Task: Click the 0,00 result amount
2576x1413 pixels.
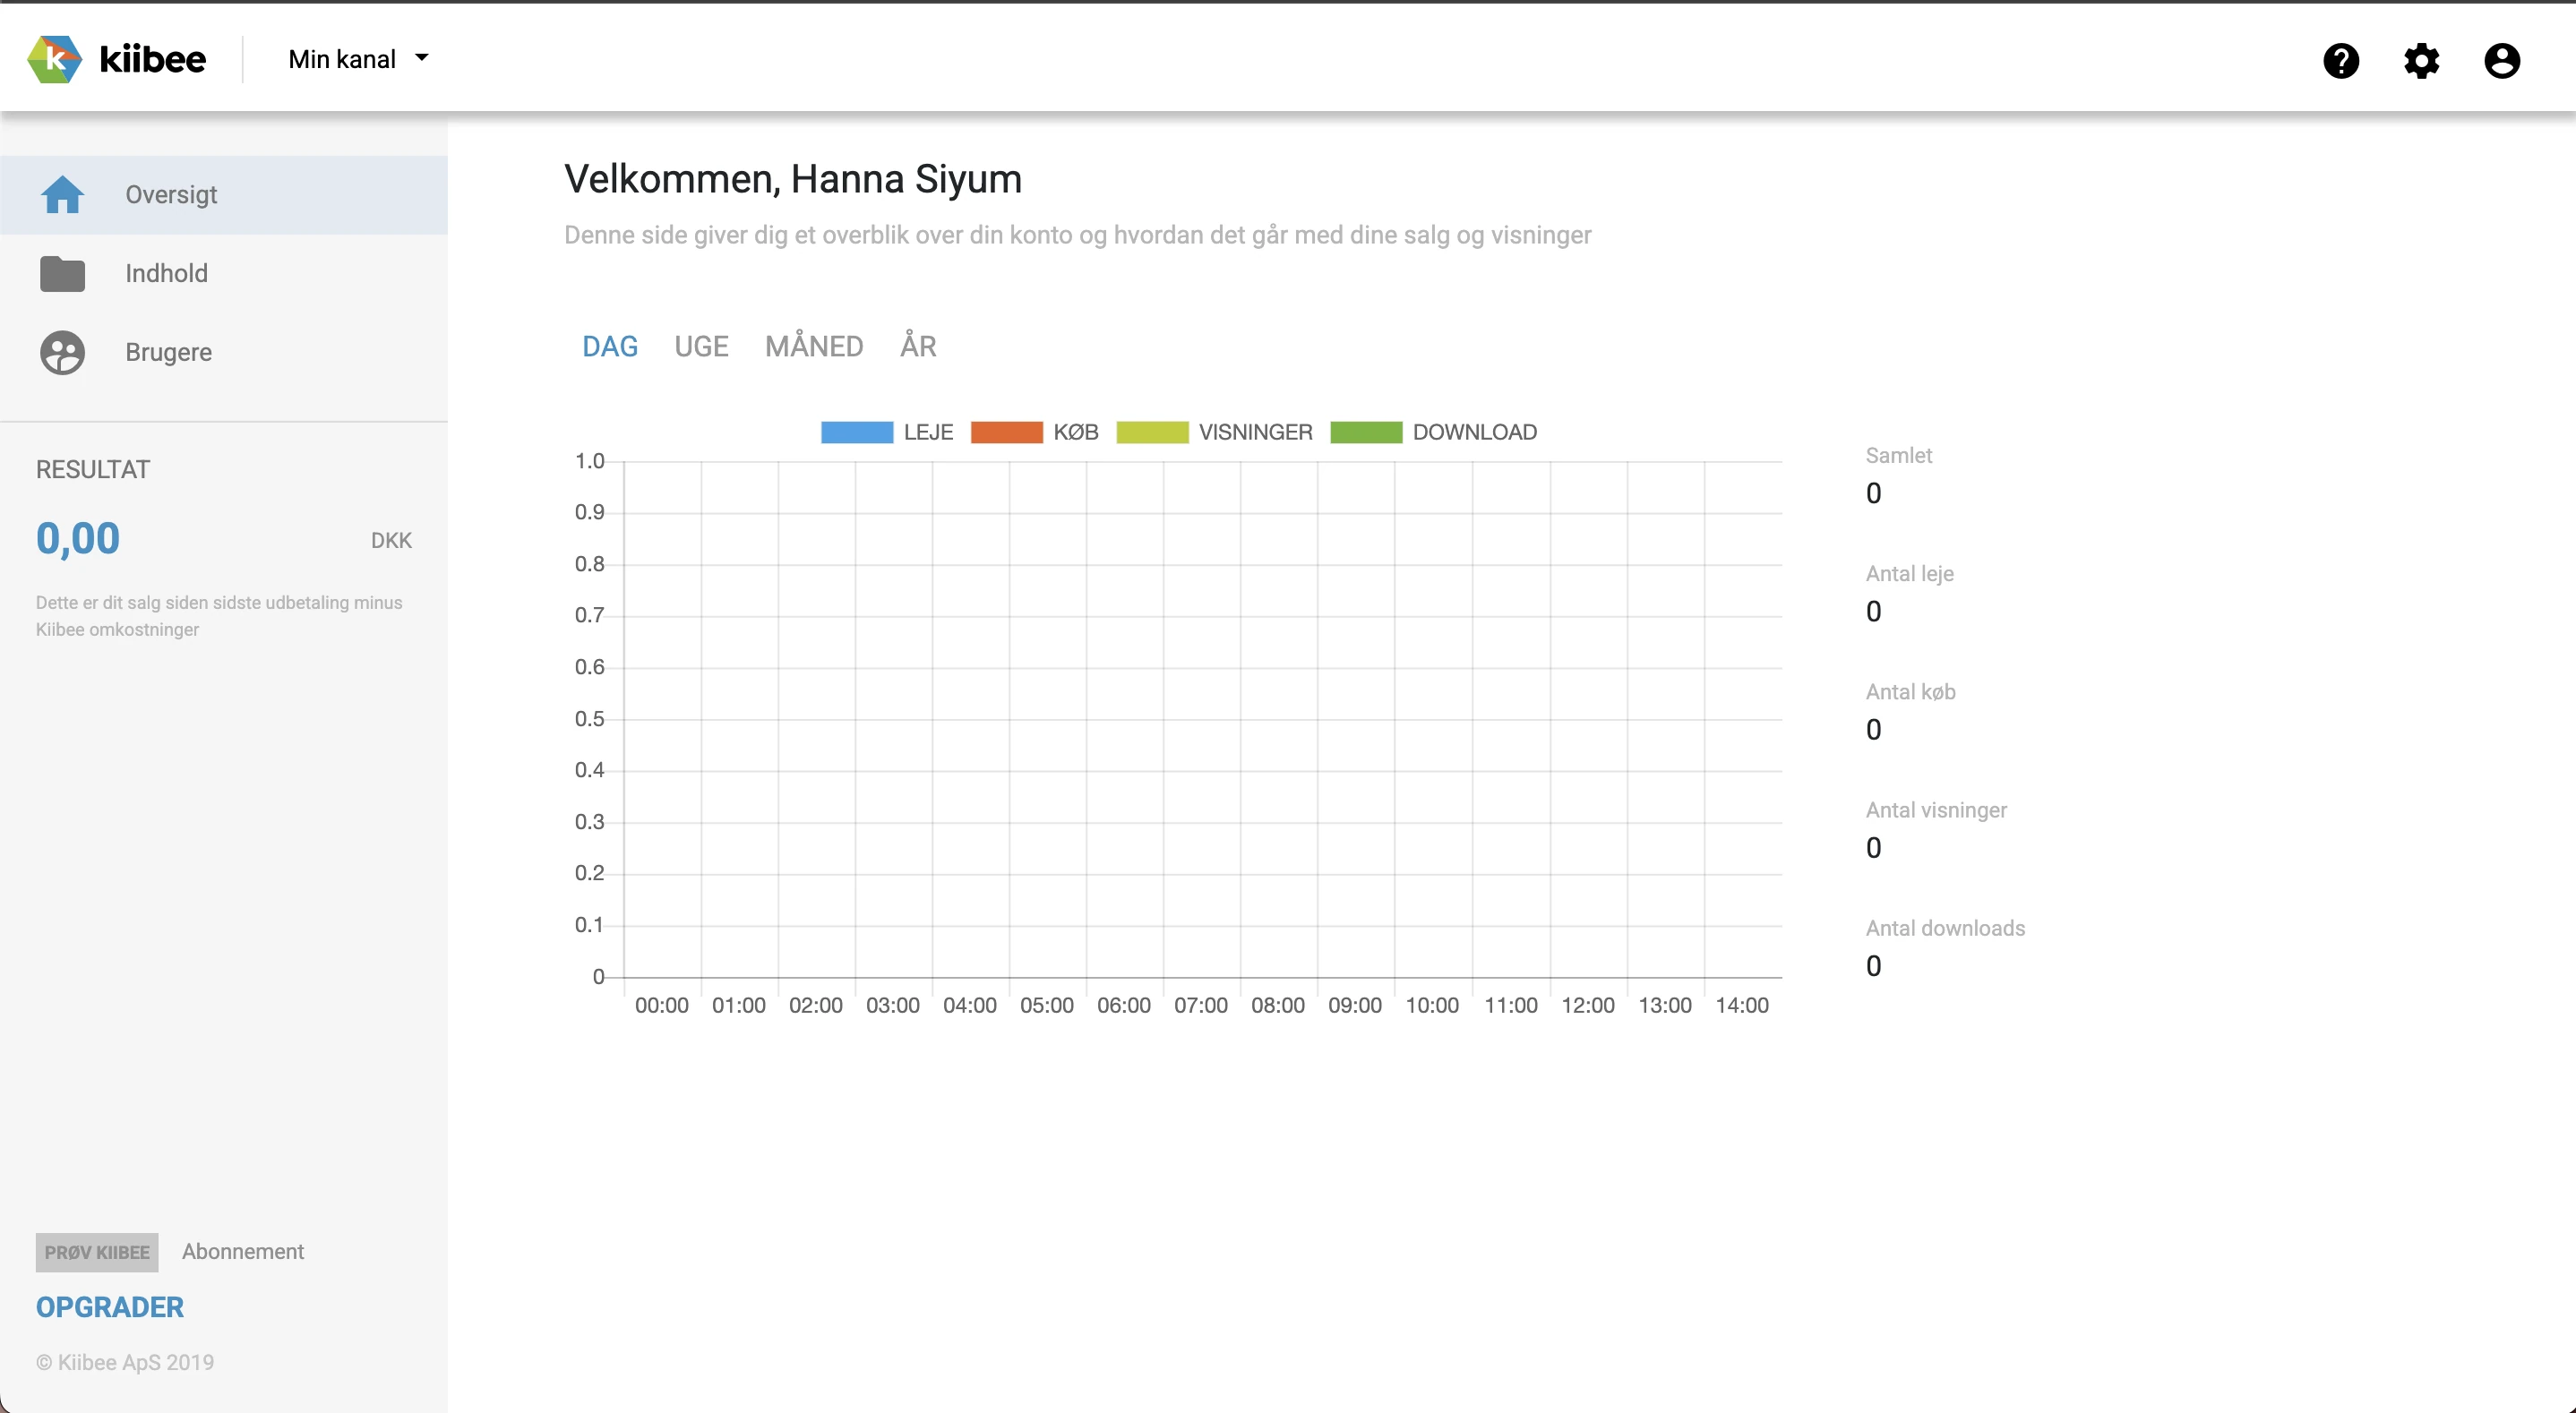Action: coord(78,538)
